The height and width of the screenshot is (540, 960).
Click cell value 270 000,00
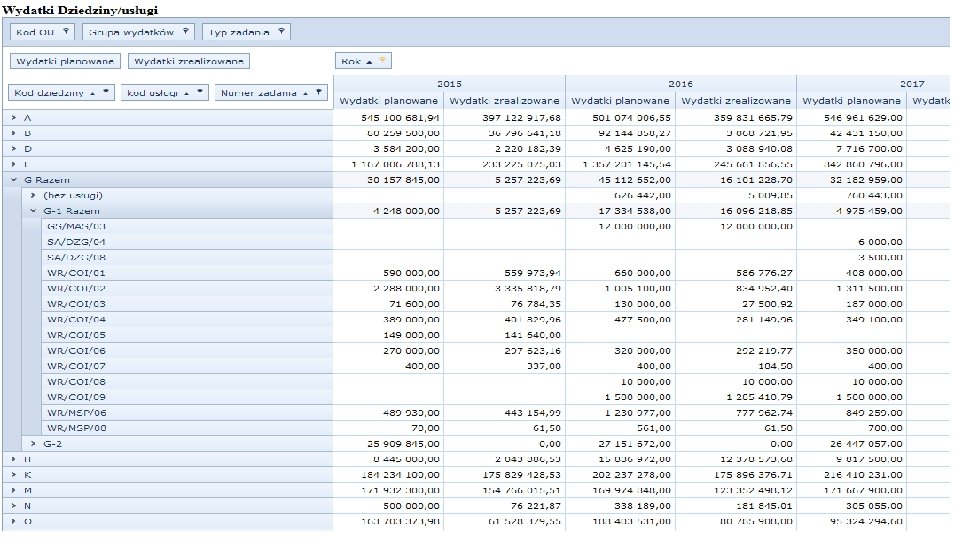pos(411,351)
